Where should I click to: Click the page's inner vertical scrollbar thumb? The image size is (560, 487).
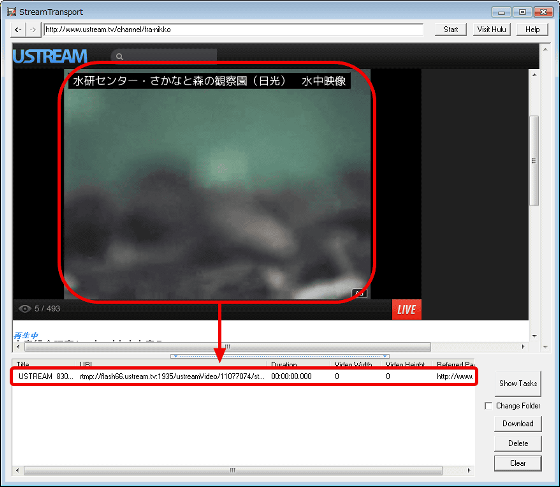point(534,160)
